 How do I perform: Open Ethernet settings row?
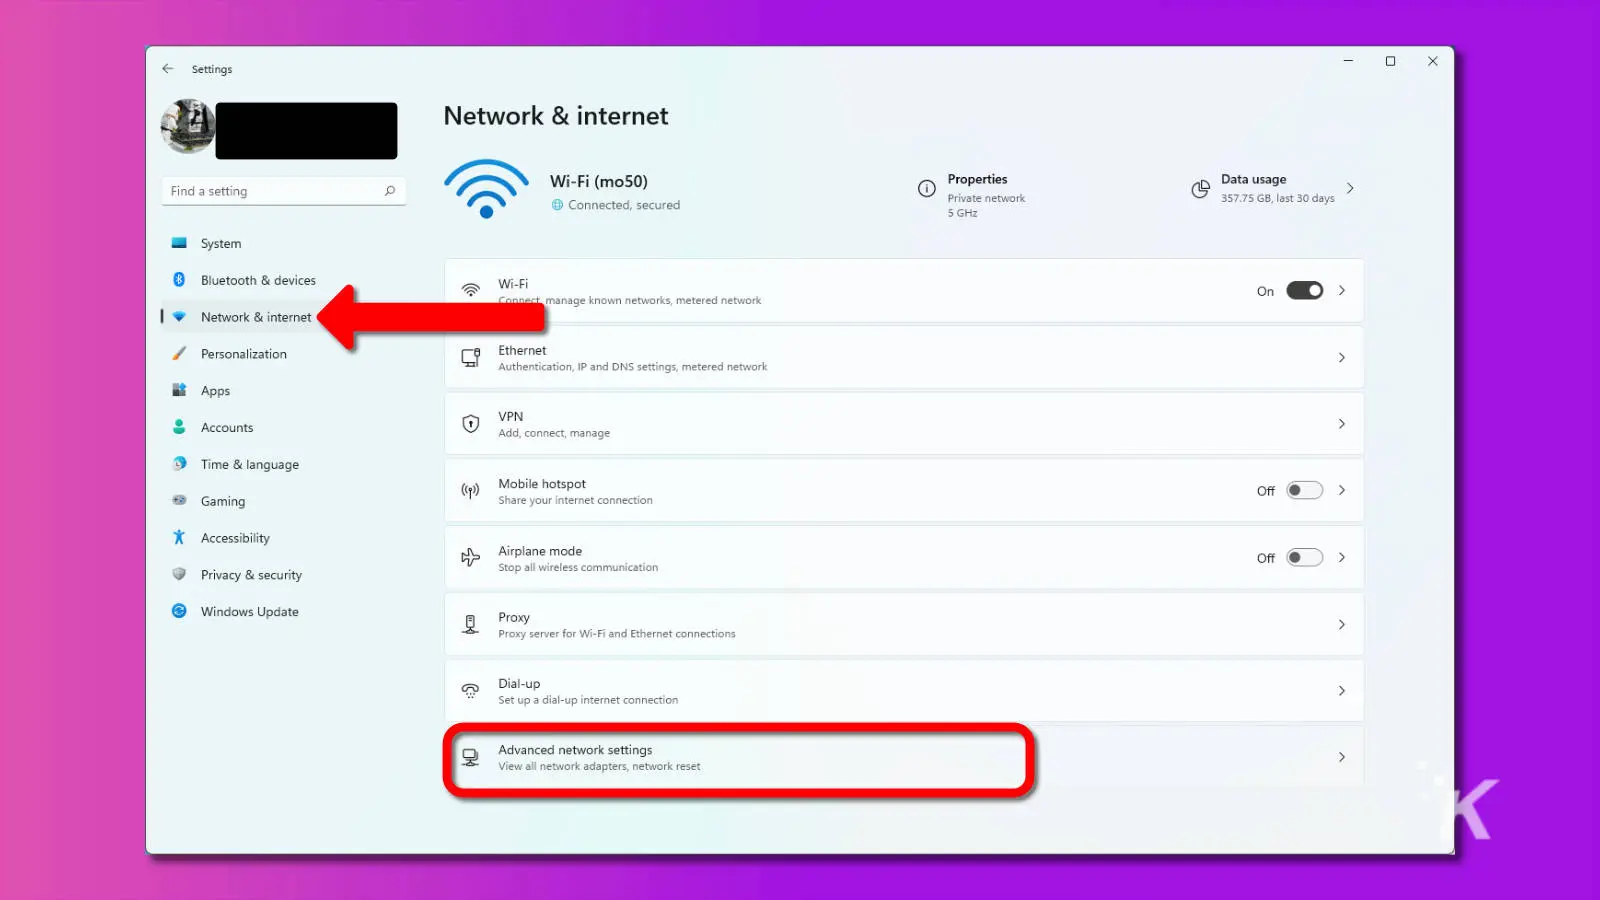pos(904,357)
